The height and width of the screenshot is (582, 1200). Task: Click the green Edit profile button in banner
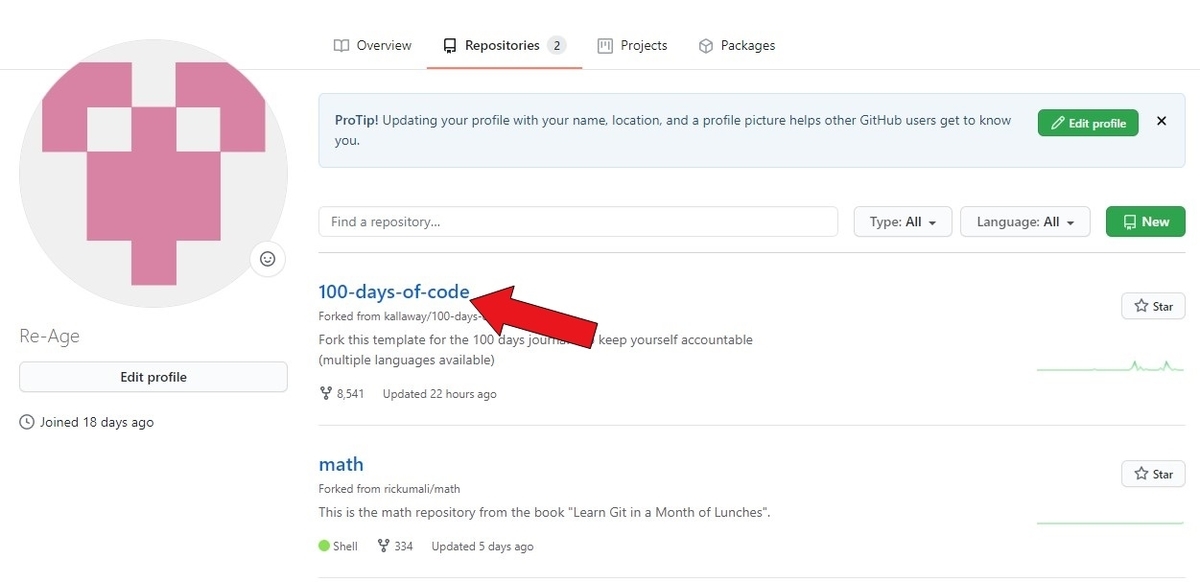click(x=1087, y=123)
